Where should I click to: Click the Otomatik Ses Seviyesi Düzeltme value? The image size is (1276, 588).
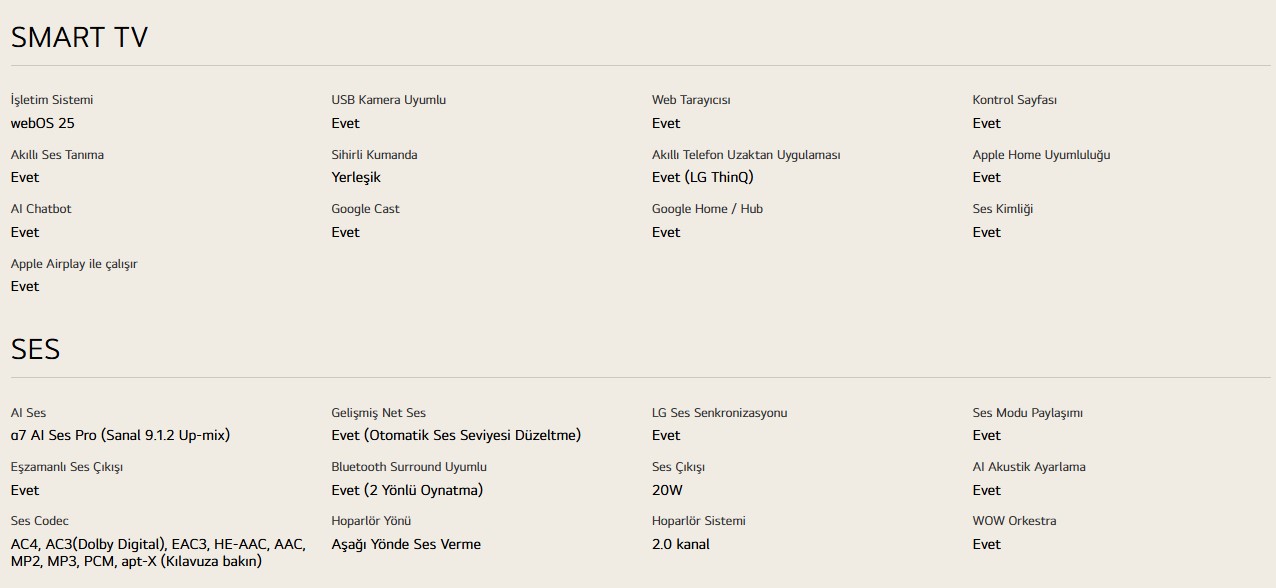456,436
